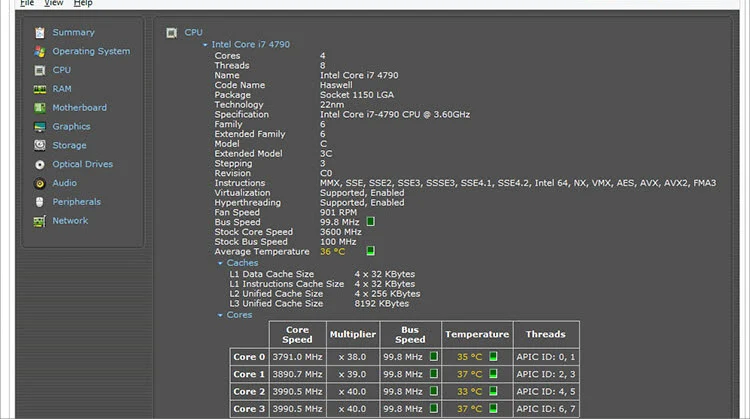Show the Graphics section
This screenshot has height=419, width=750.
click(x=71, y=127)
